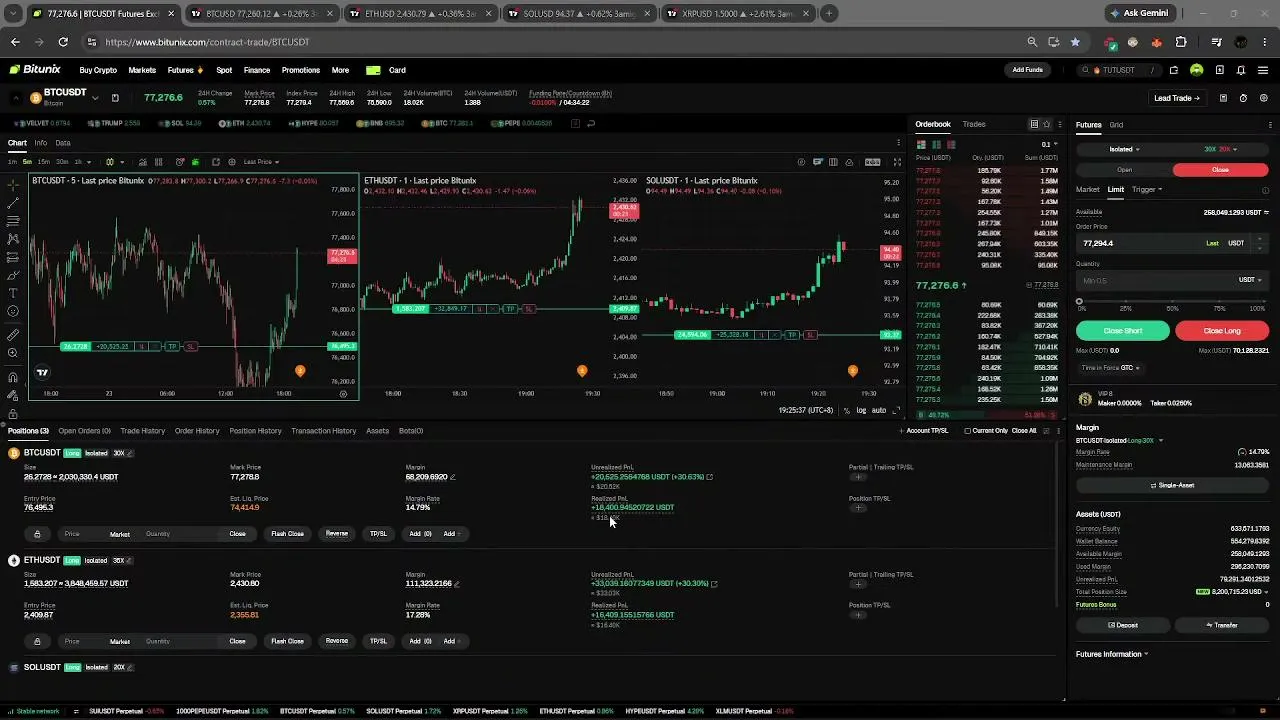Select the 5m chart interval
1280x720 pixels.
27,162
